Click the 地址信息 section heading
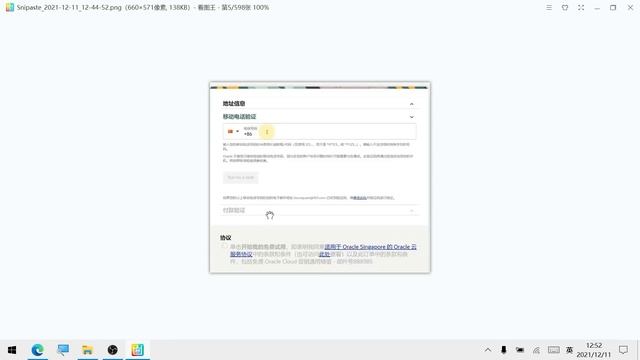The width and height of the screenshot is (640, 360). [234, 104]
